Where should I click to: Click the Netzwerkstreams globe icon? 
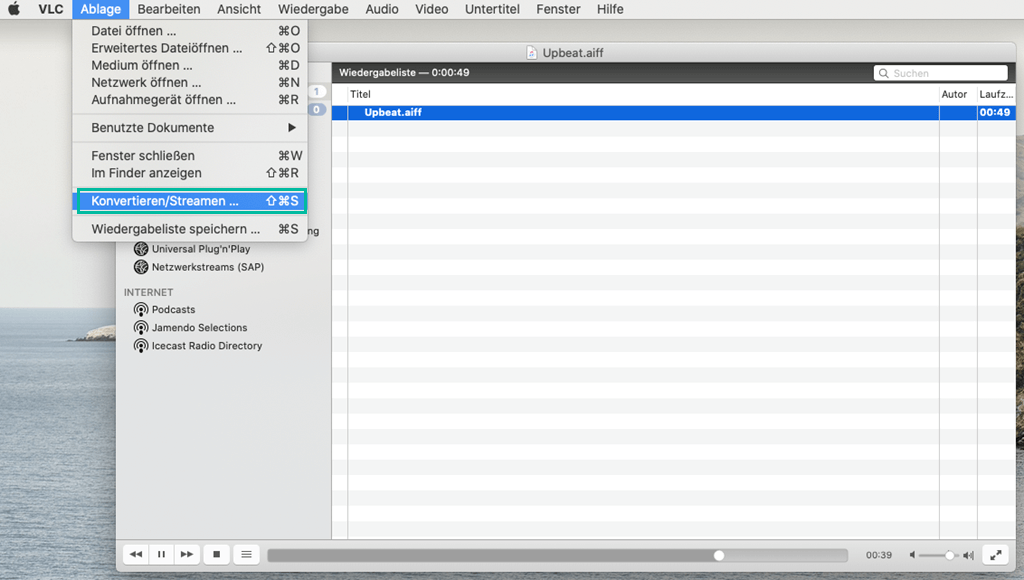140,267
